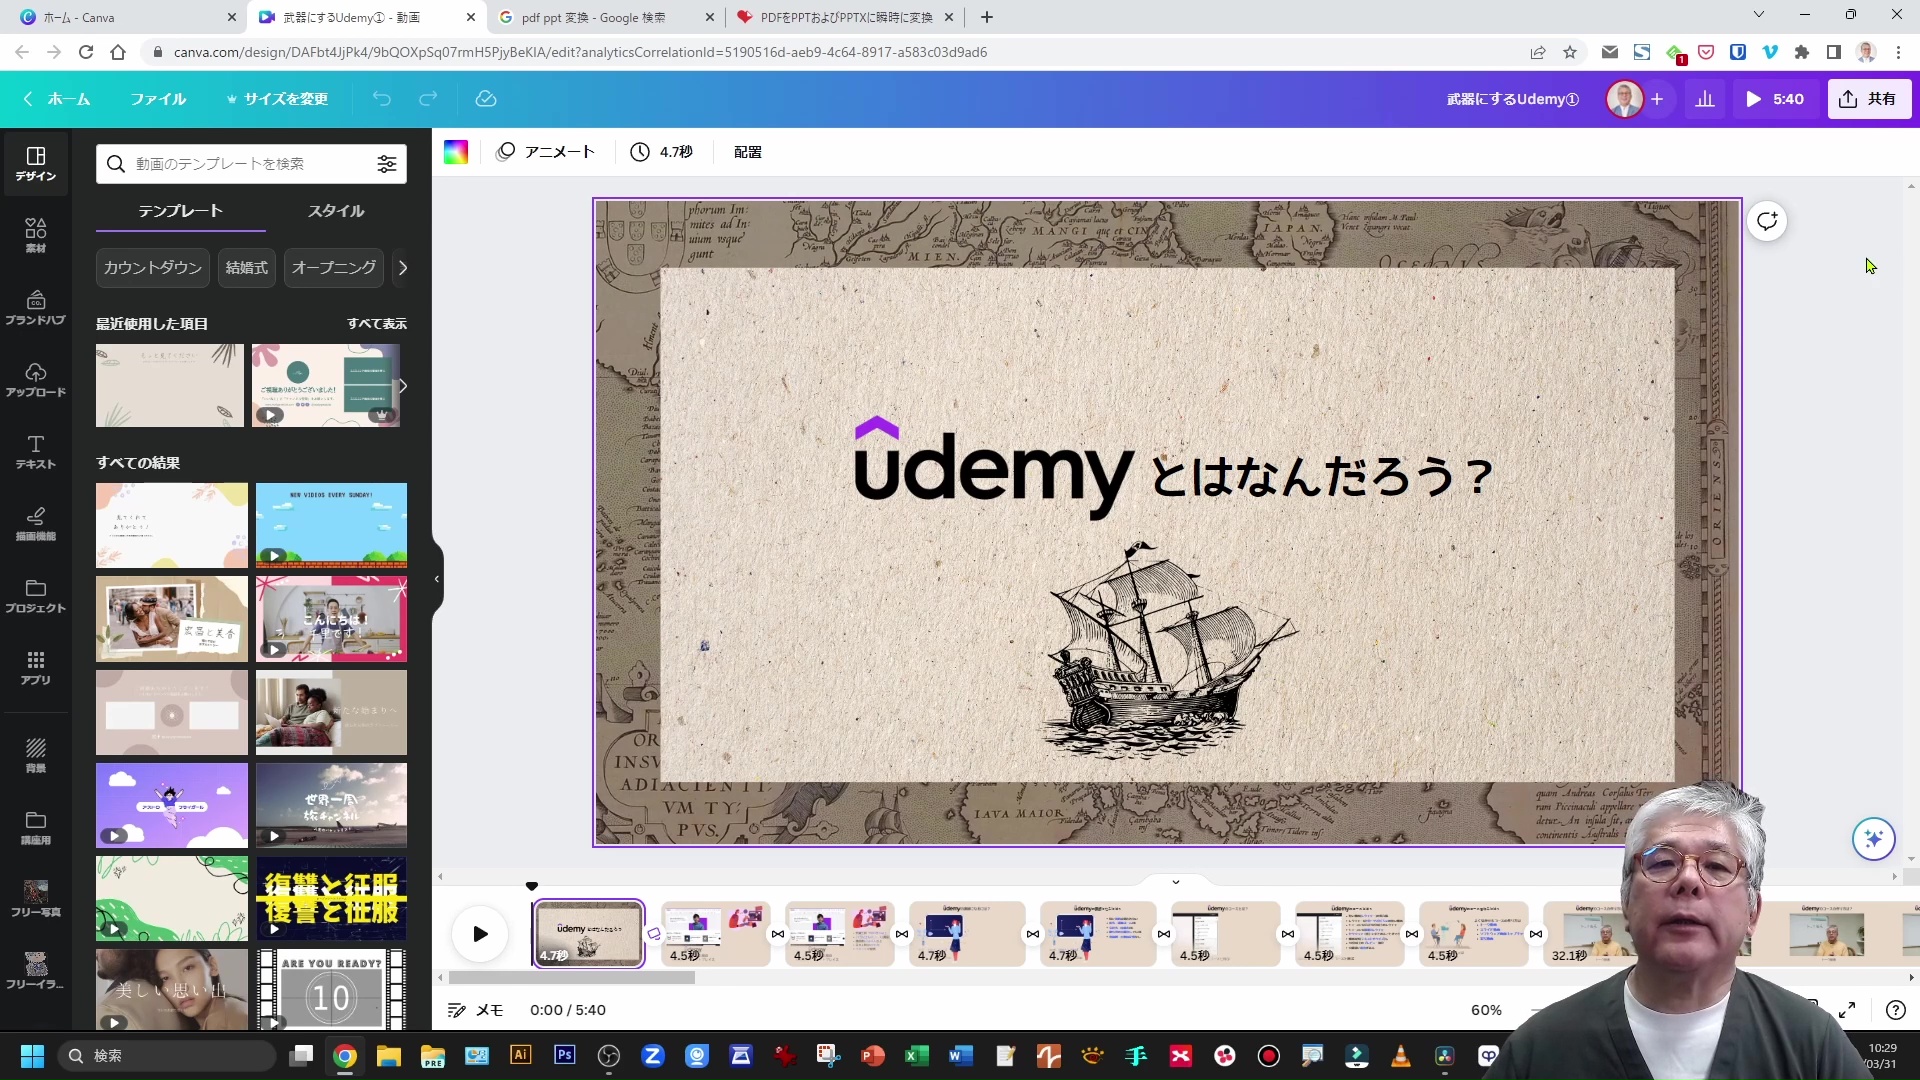Go back to ホーム
Viewport: 1920px width, 1080px height.
56,99
